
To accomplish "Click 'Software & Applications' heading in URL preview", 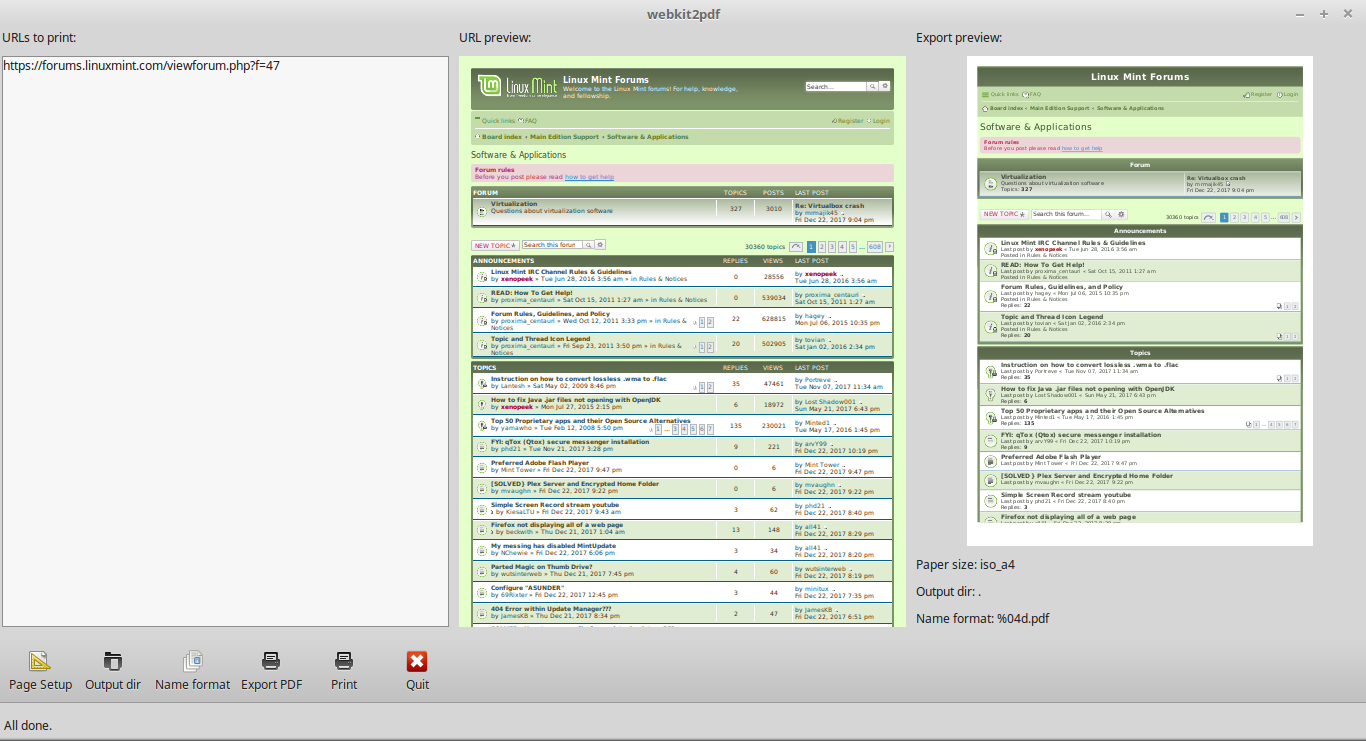I will click(518, 155).
